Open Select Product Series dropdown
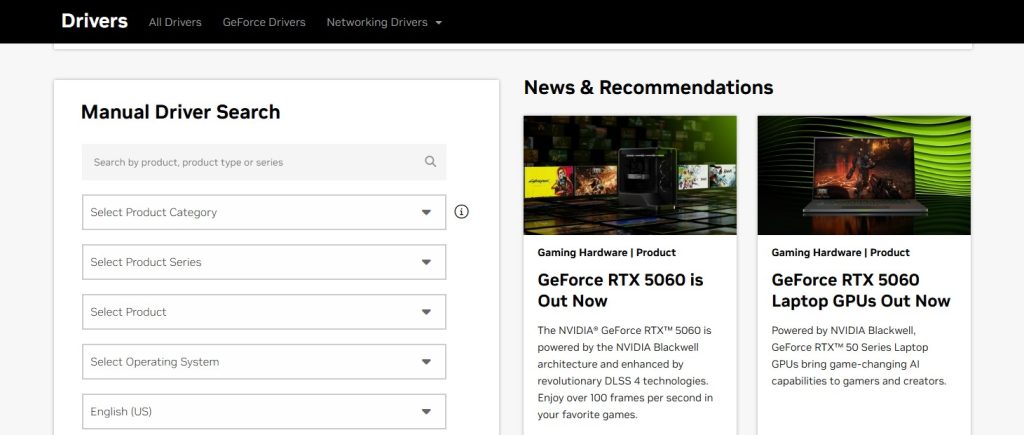 click(x=264, y=262)
